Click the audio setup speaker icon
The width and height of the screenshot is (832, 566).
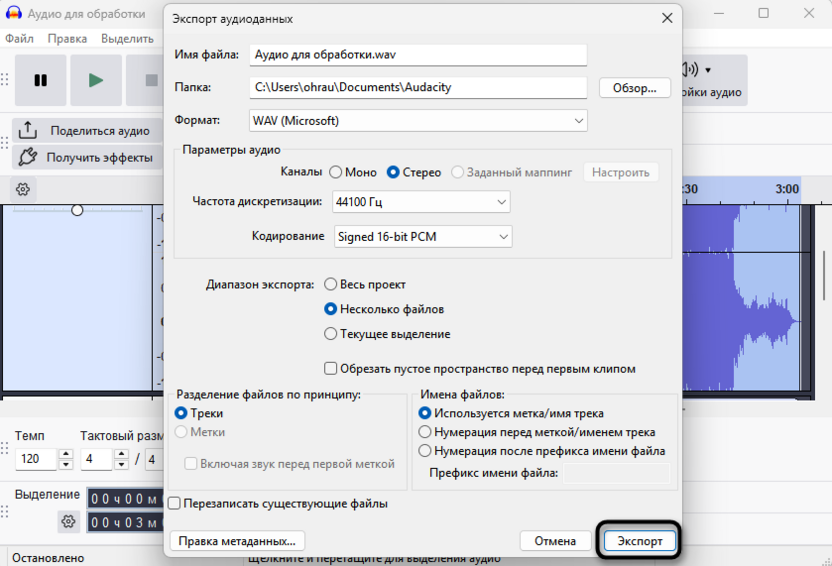pos(690,69)
